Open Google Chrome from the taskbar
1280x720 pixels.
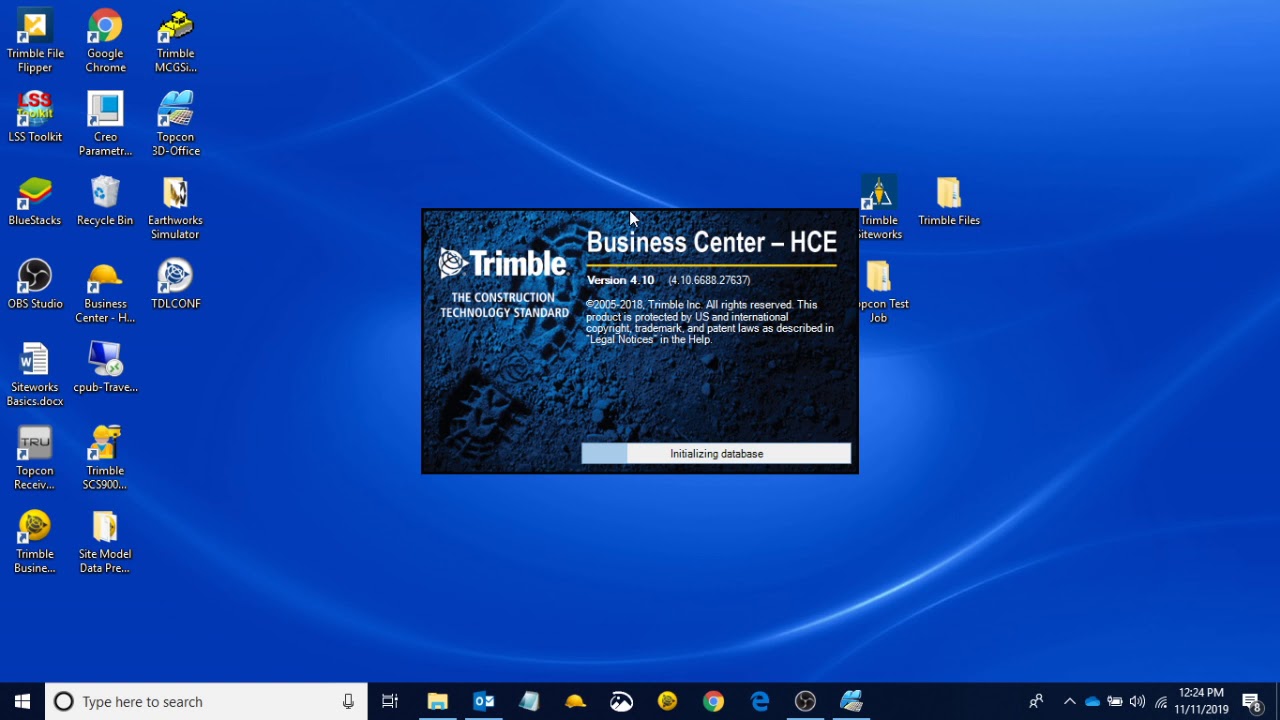pyautogui.click(x=713, y=701)
